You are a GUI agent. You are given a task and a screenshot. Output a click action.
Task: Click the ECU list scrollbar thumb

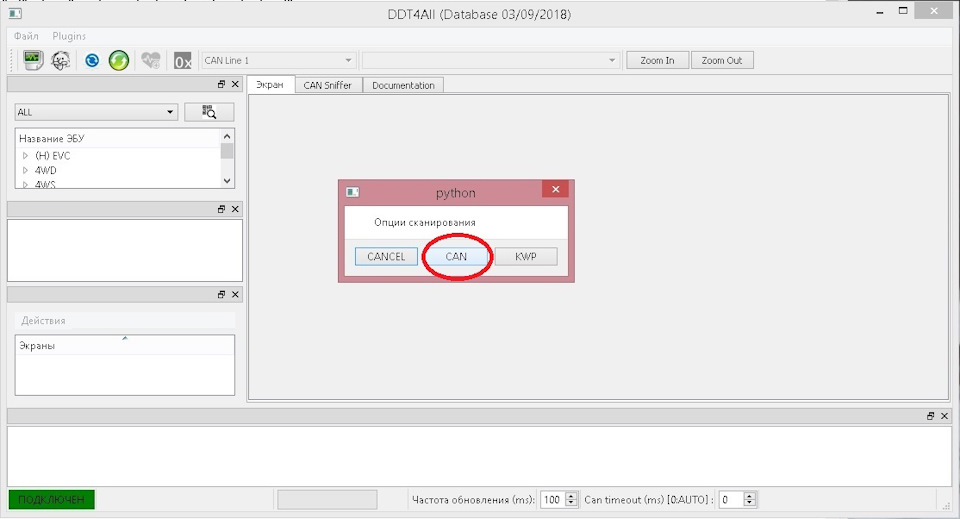pos(227,151)
